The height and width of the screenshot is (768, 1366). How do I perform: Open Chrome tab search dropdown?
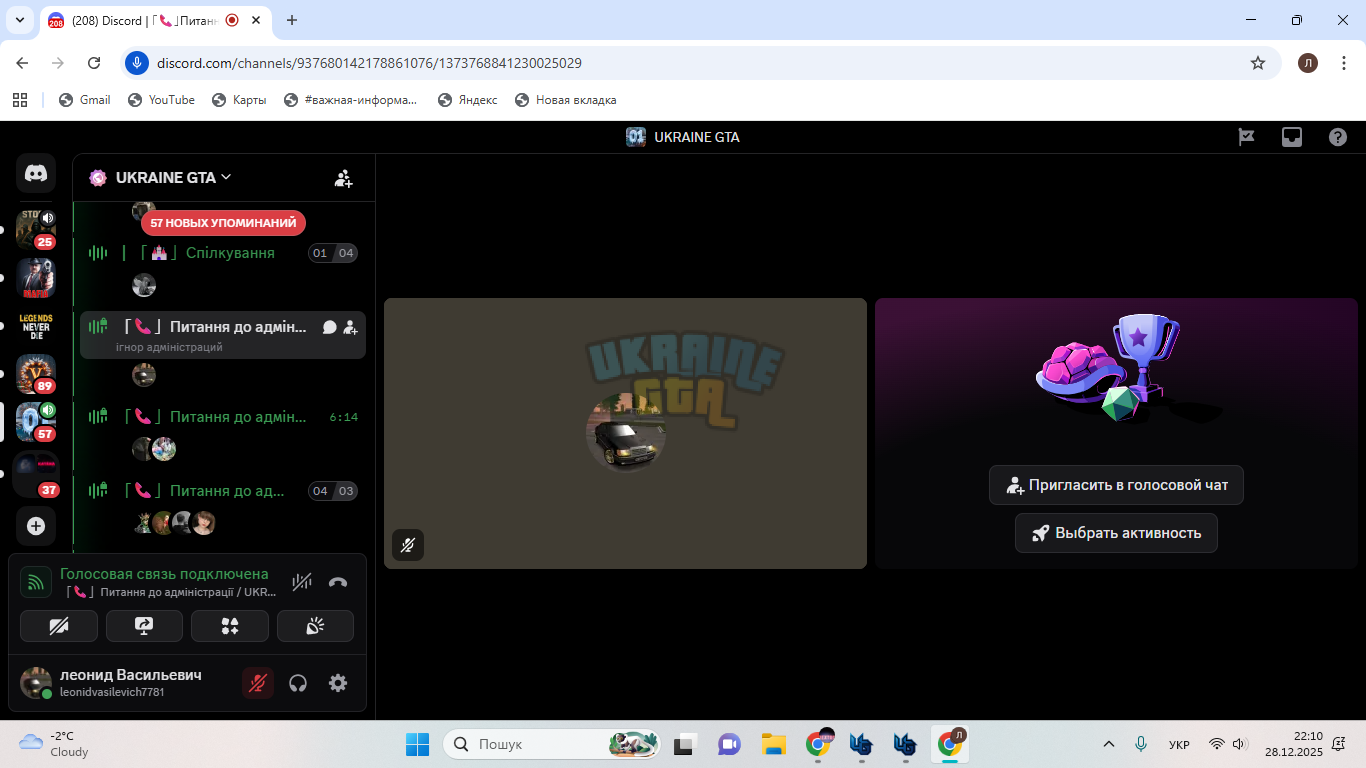click(x=19, y=20)
